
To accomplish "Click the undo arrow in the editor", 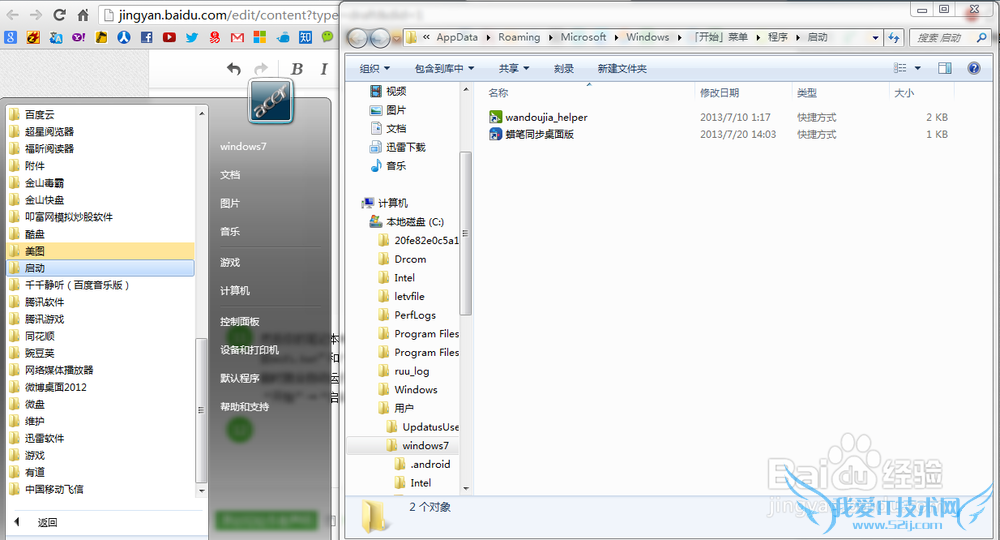I will click(x=234, y=69).
